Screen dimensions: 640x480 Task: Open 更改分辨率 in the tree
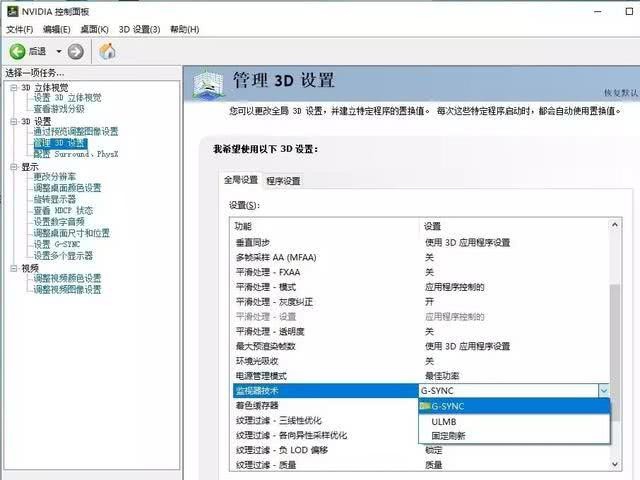55,177
